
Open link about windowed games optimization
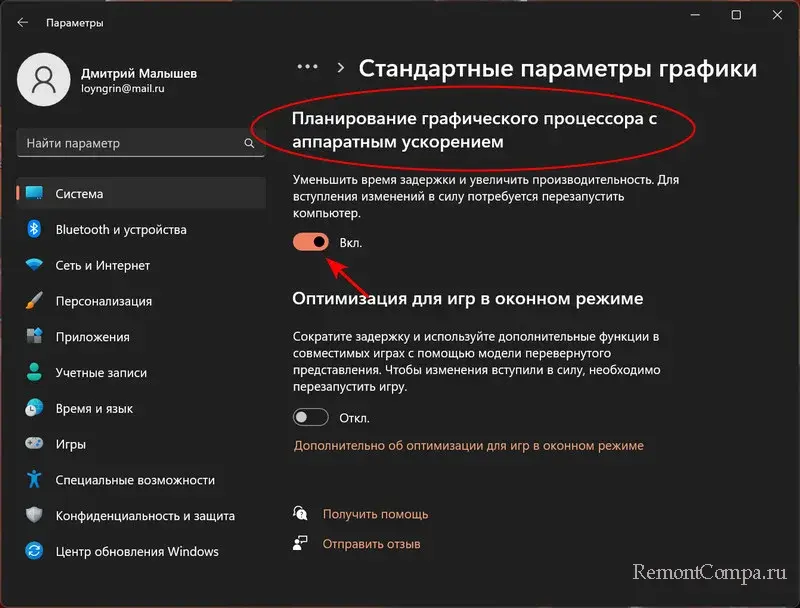click(x=468, y=446)
